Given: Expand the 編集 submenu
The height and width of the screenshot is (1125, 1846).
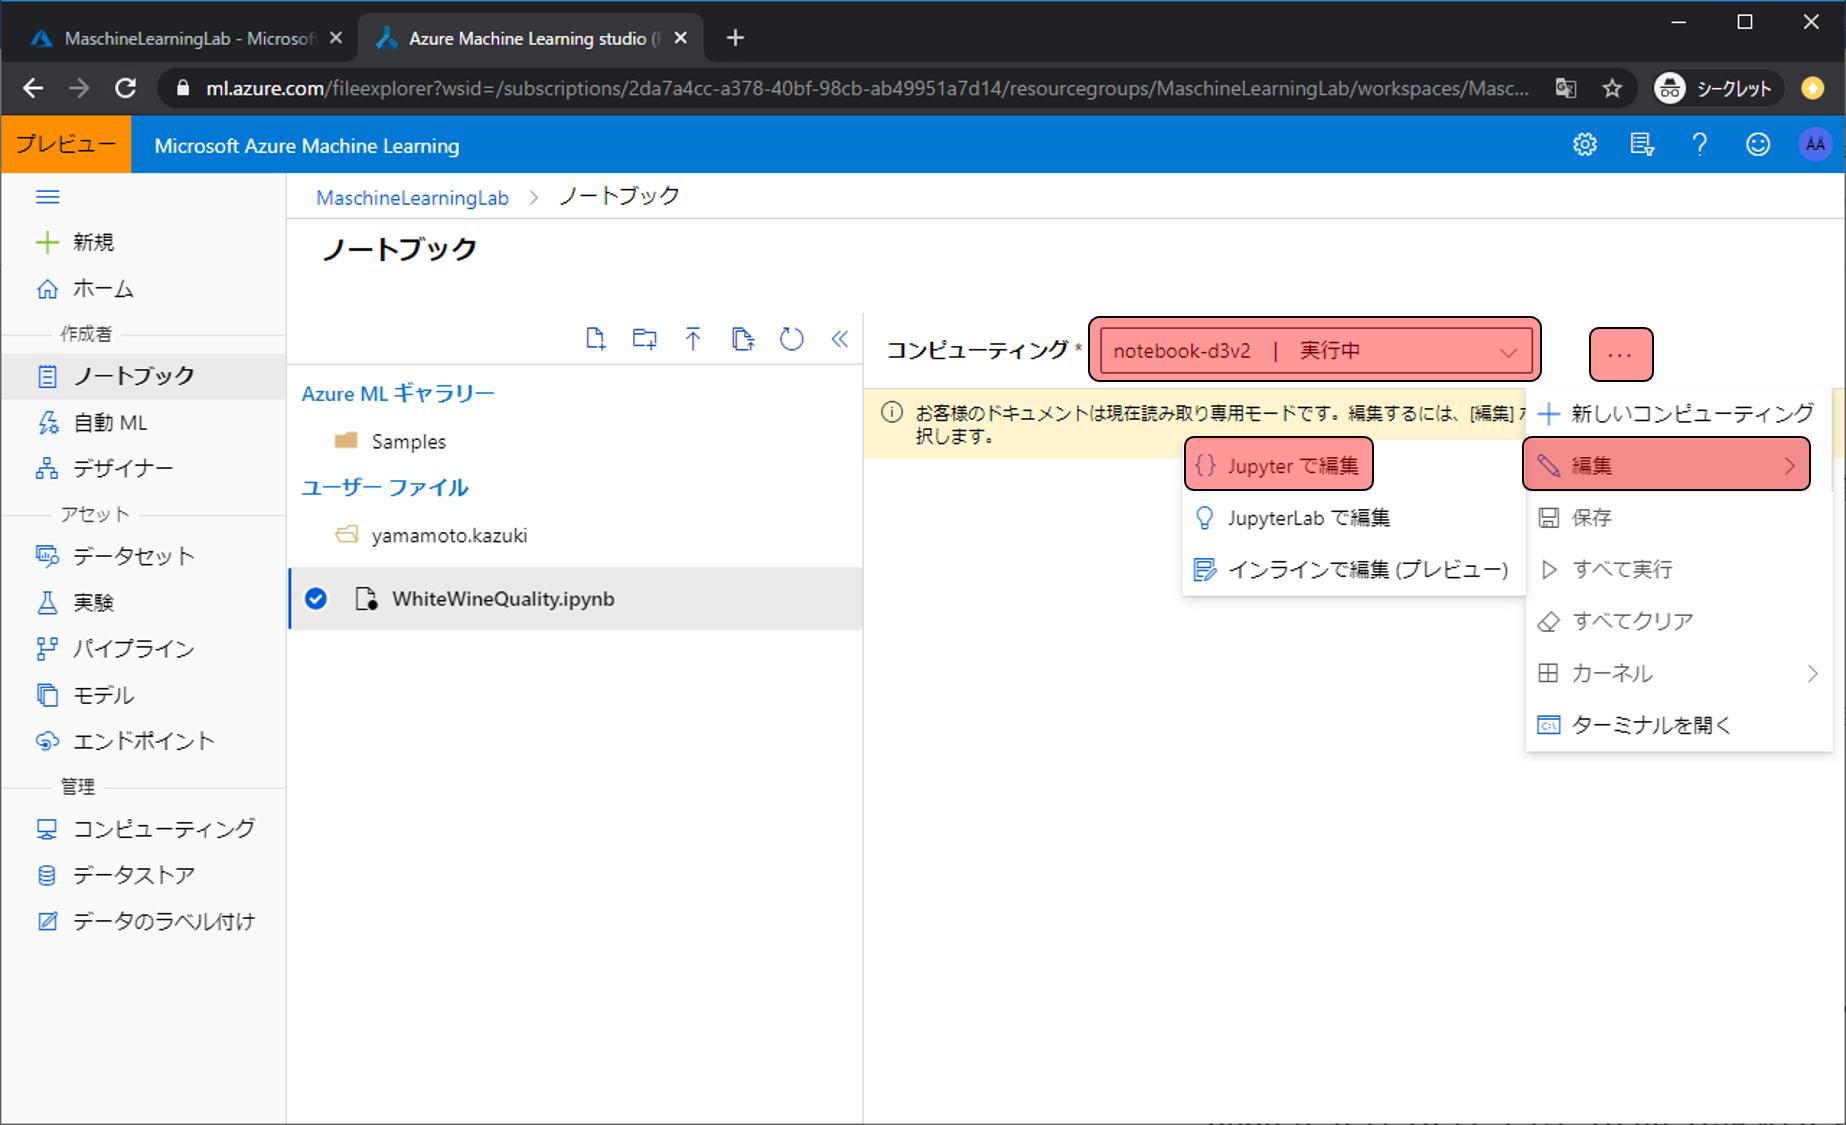Looking at the screenshot, I should point(1666,465).
